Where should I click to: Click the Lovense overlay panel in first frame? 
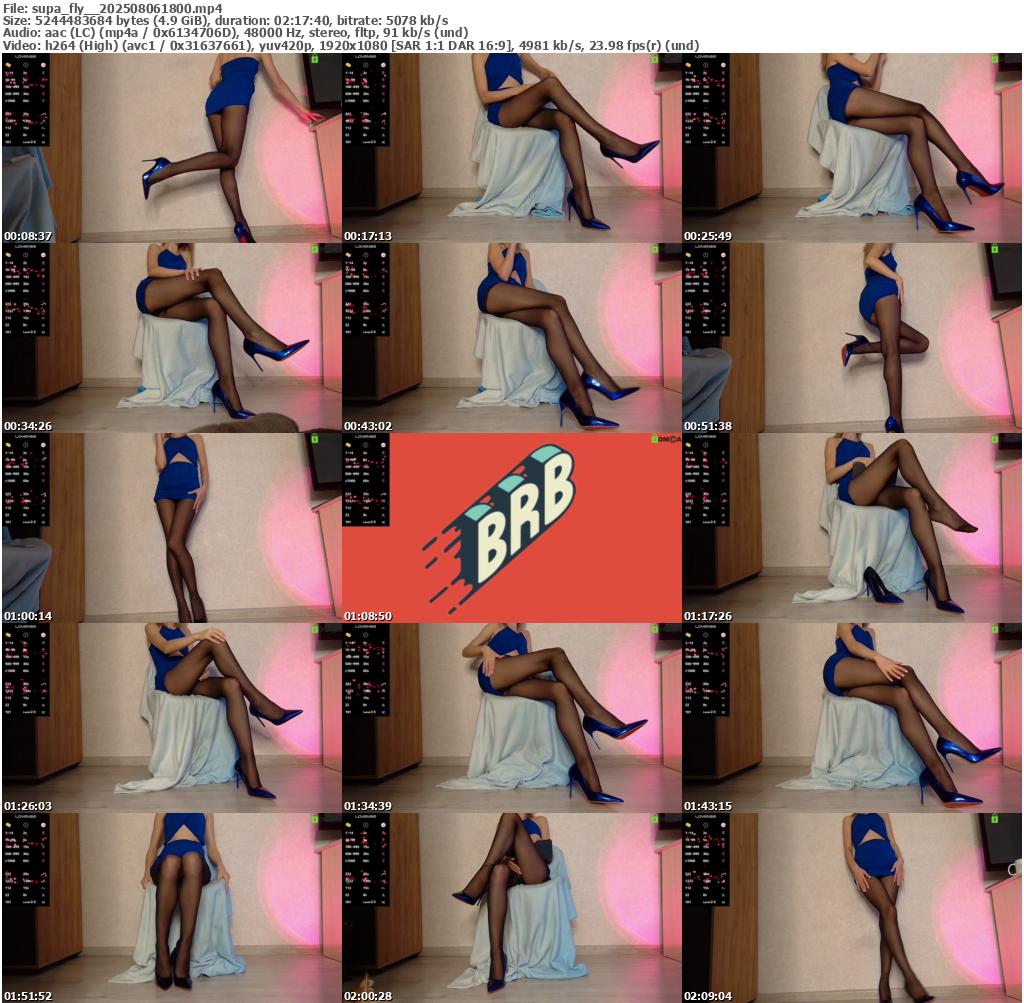[27, 100]
